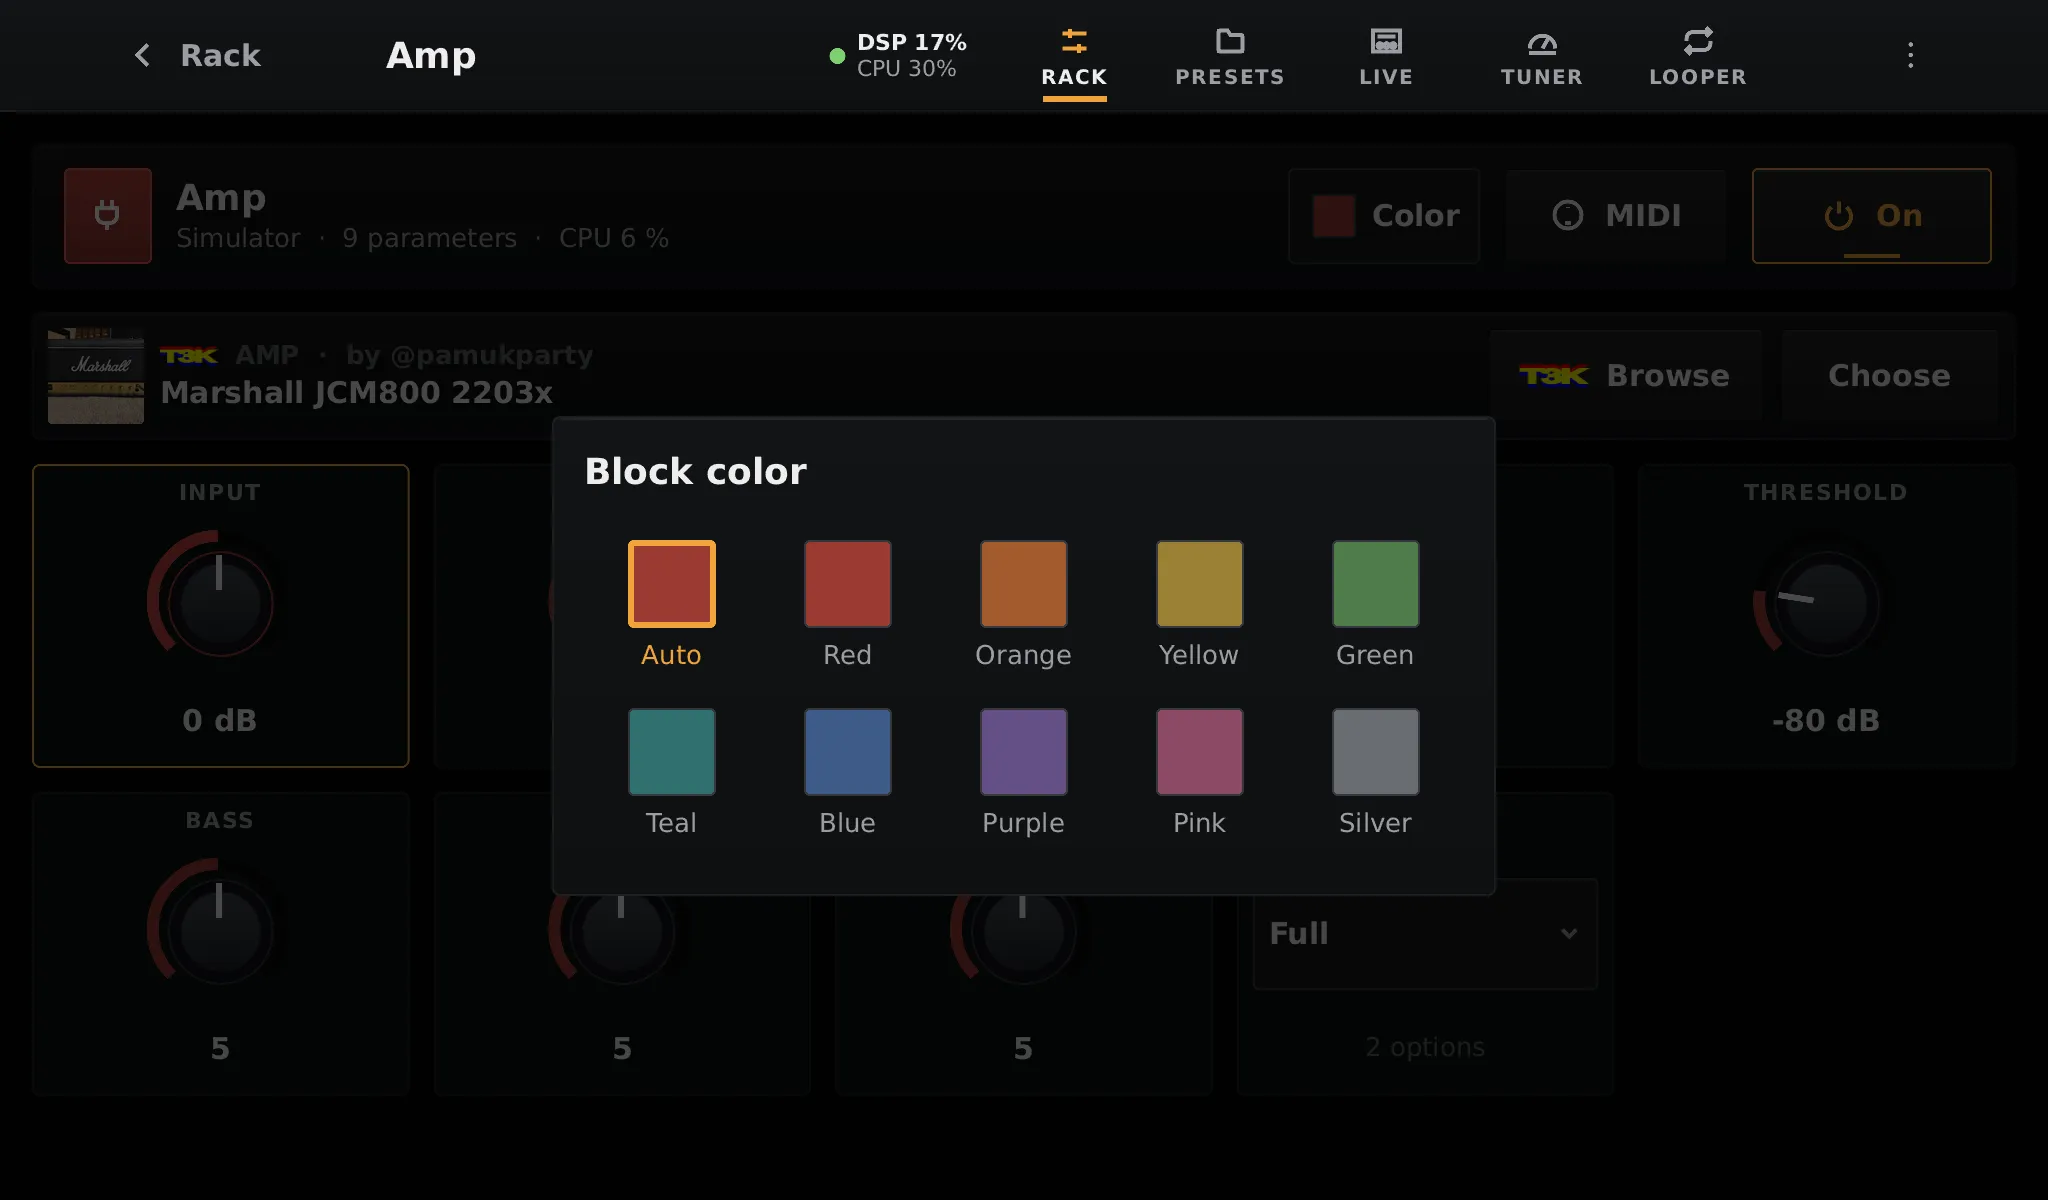This screenshot has width=2048, height=1200.
Task: Open the three-dot overflow menu
Action: [1910, 55]
